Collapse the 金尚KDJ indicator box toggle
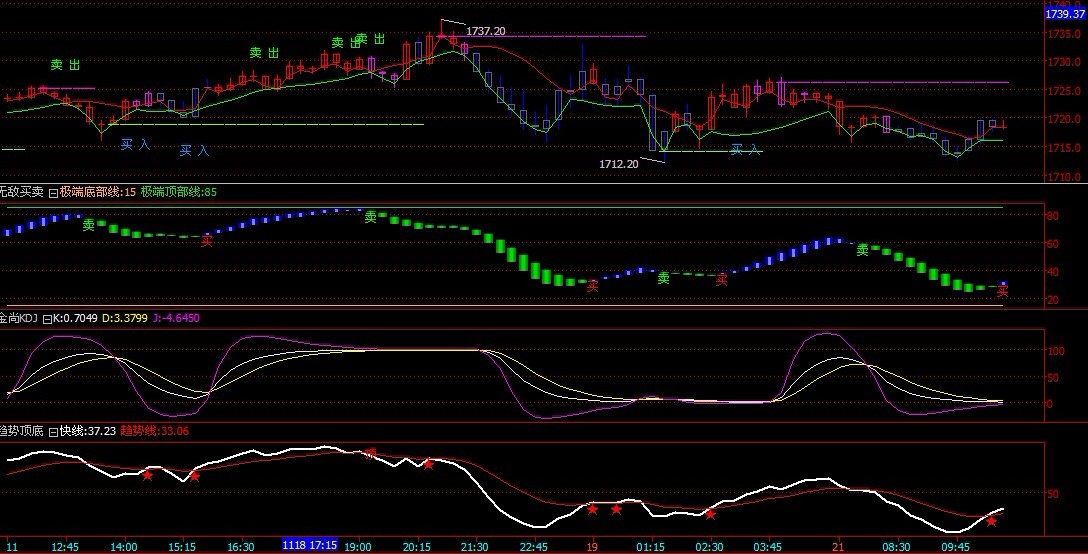Screen dimensions: 1088x554 [x=45, y=319]
